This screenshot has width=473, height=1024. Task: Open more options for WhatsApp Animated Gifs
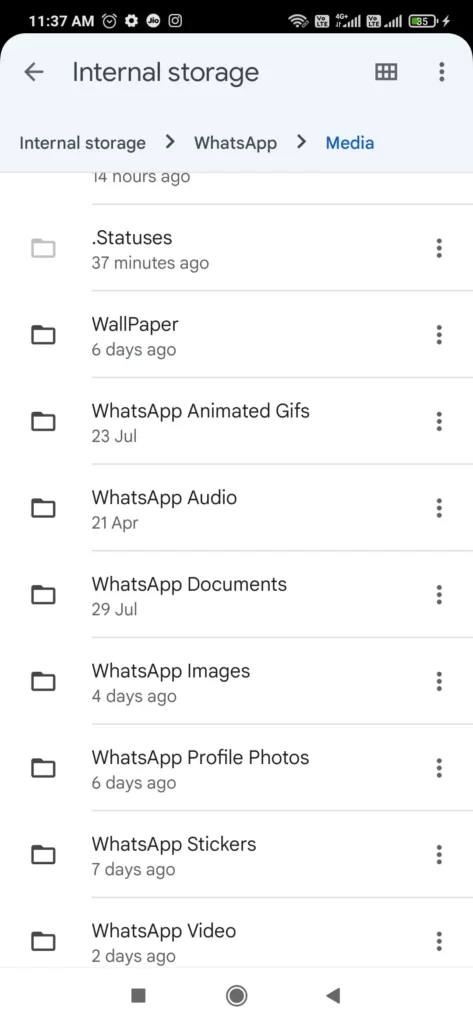(439, 421)
